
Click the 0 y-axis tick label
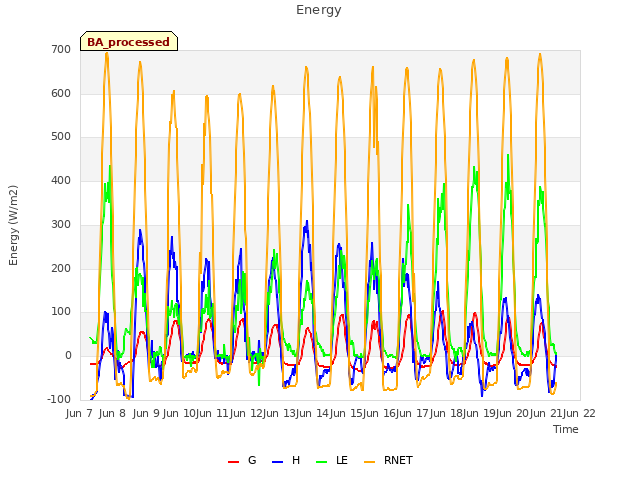68,356
